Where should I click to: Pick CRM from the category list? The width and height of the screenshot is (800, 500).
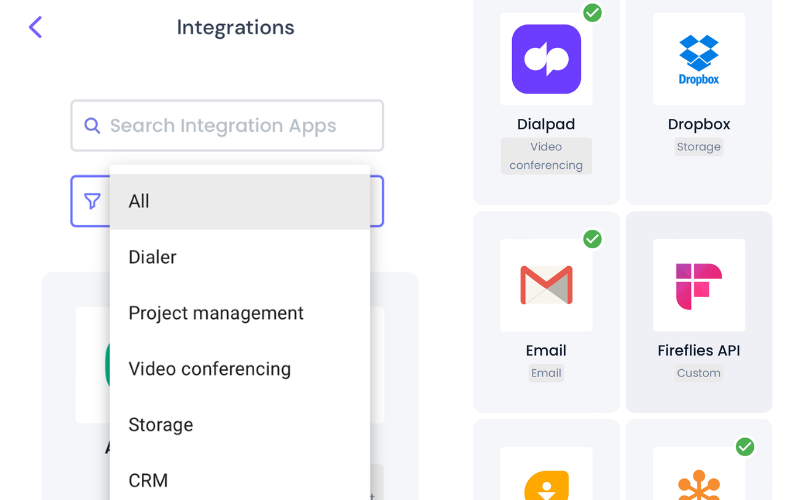pyautogui.click(x=239, y=480)
